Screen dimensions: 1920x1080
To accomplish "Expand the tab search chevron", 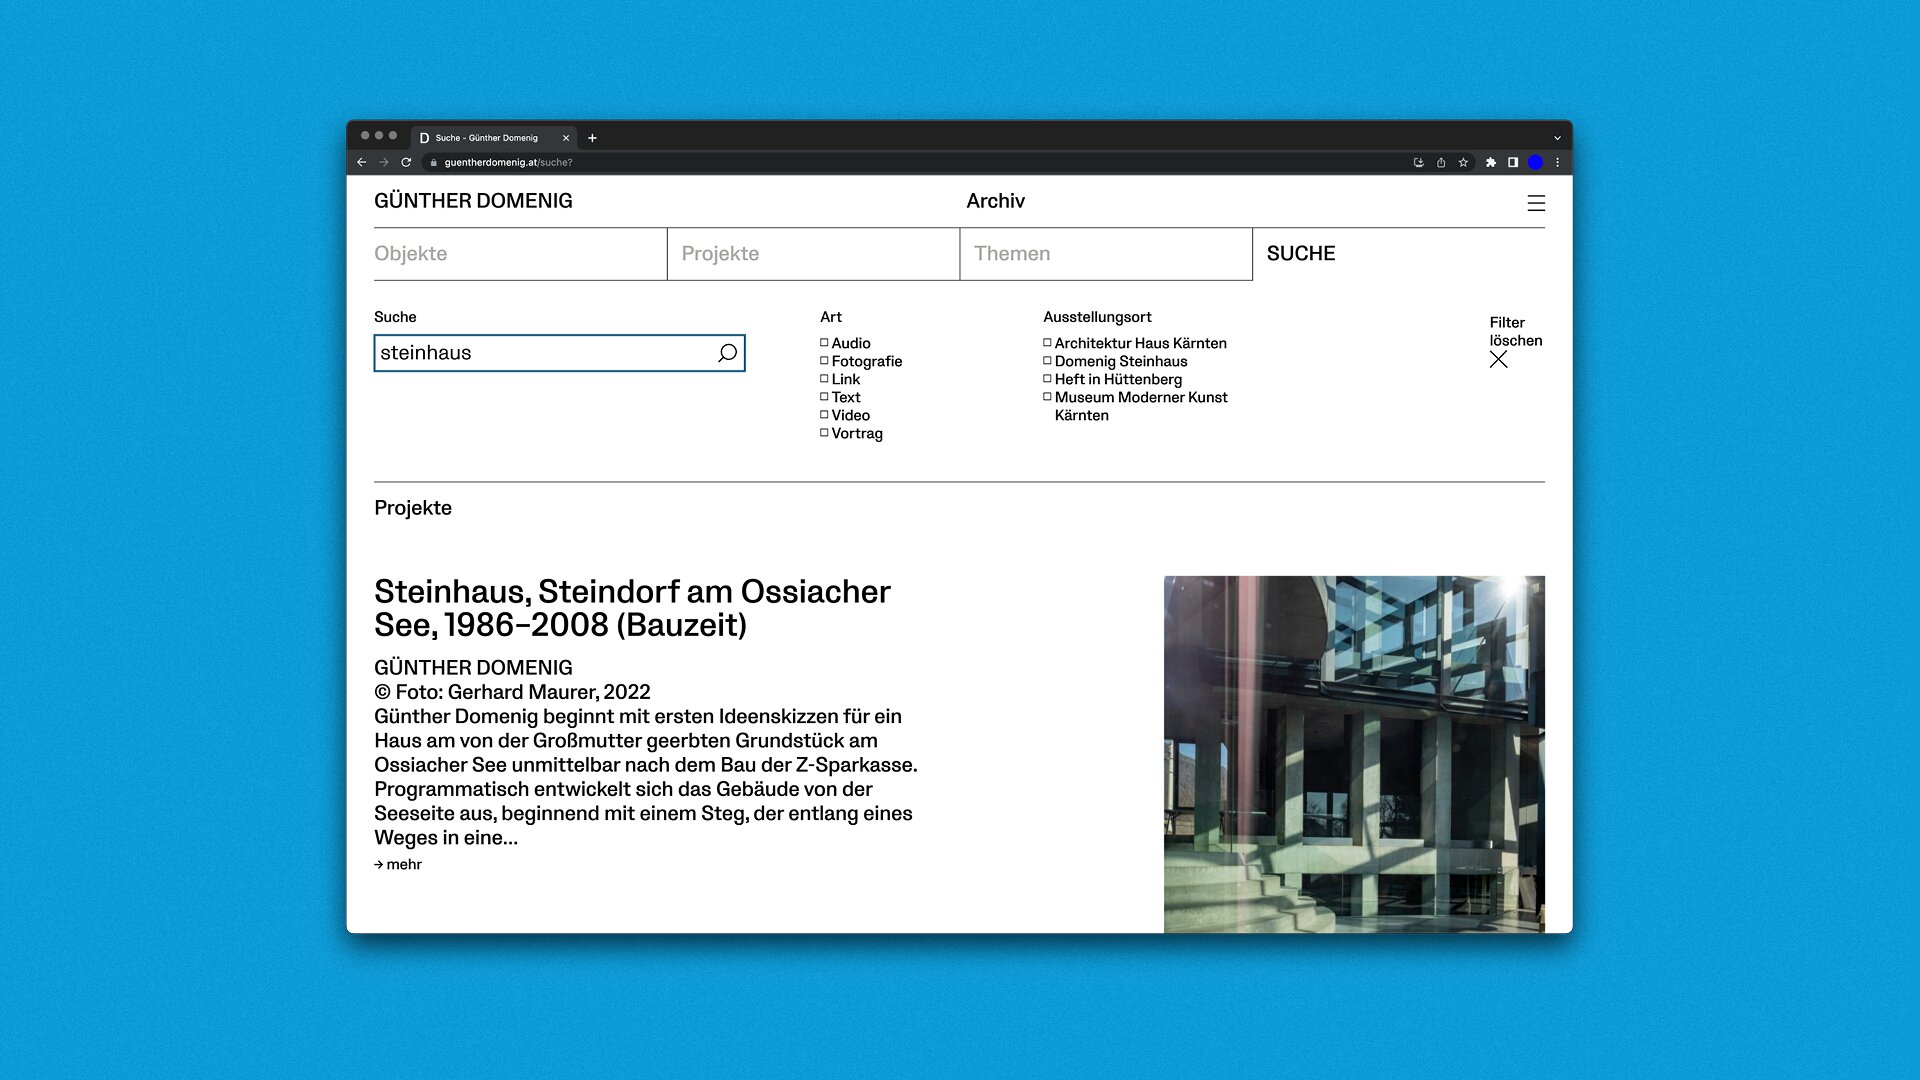I will (1556, 138).
